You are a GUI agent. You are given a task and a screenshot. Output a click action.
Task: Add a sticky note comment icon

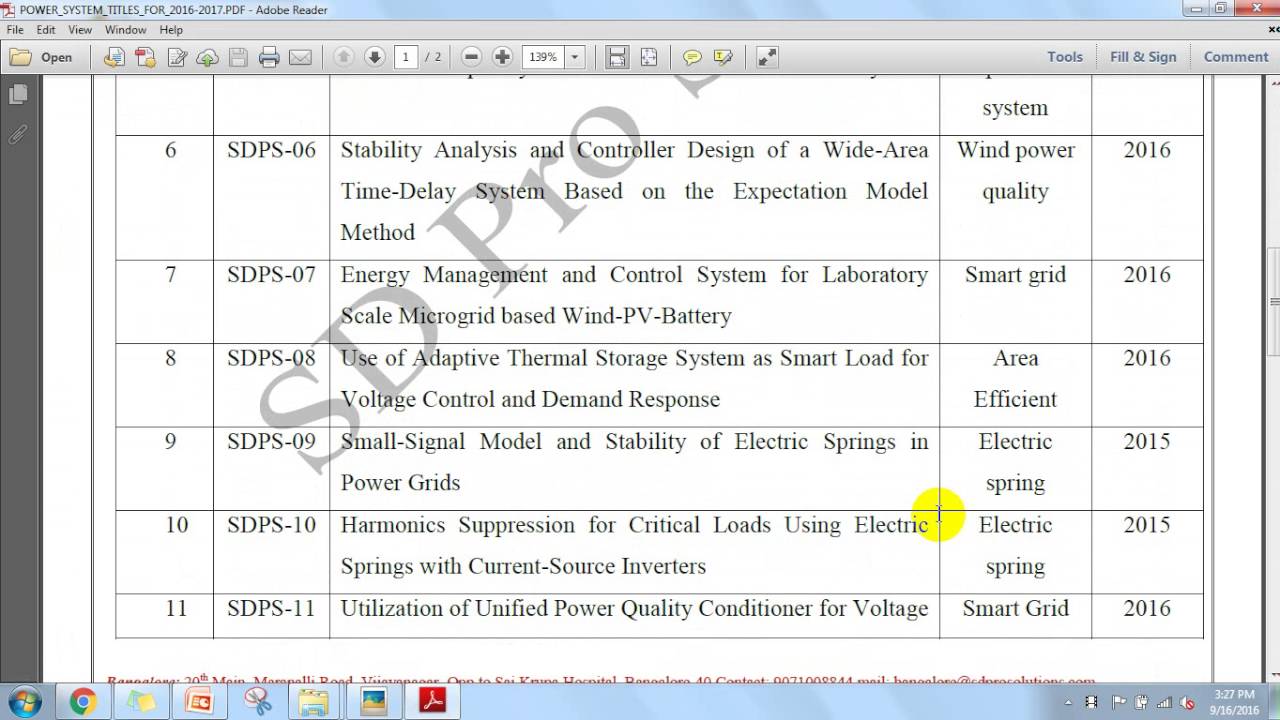[x=692, y=57]
